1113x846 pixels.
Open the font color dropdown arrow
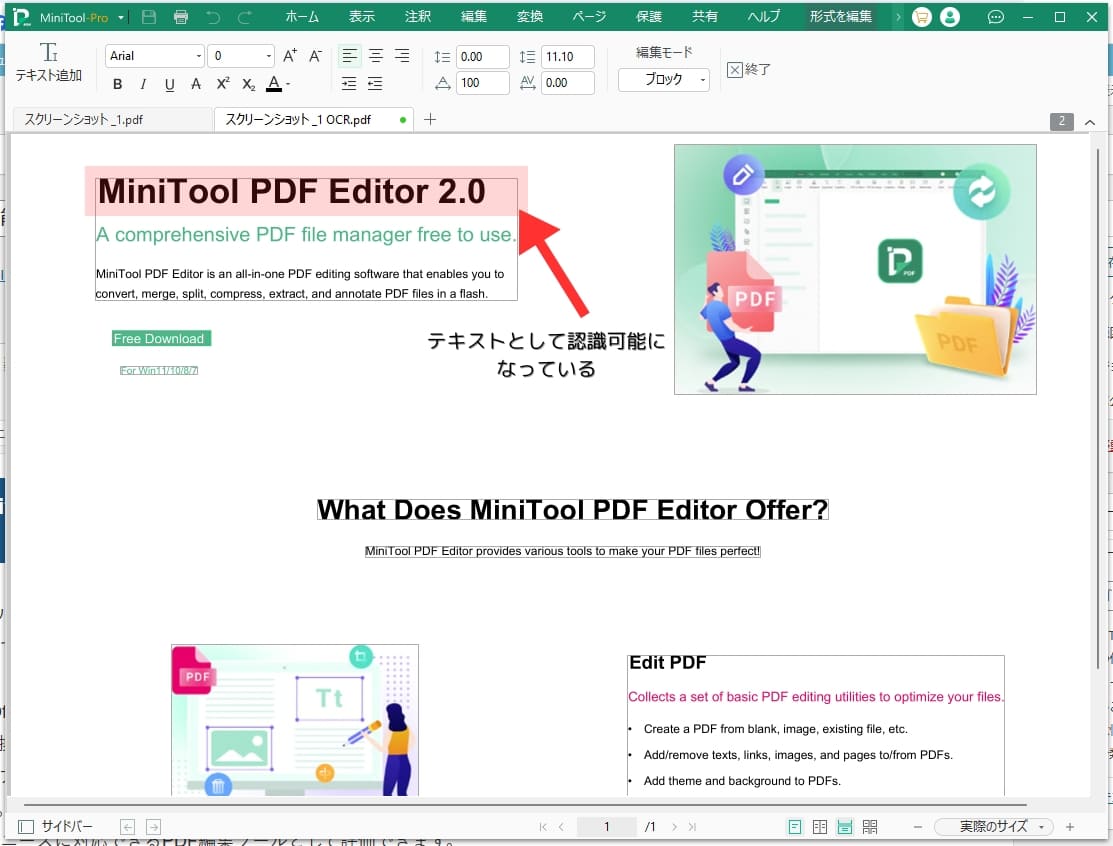(x=288, y=84)
